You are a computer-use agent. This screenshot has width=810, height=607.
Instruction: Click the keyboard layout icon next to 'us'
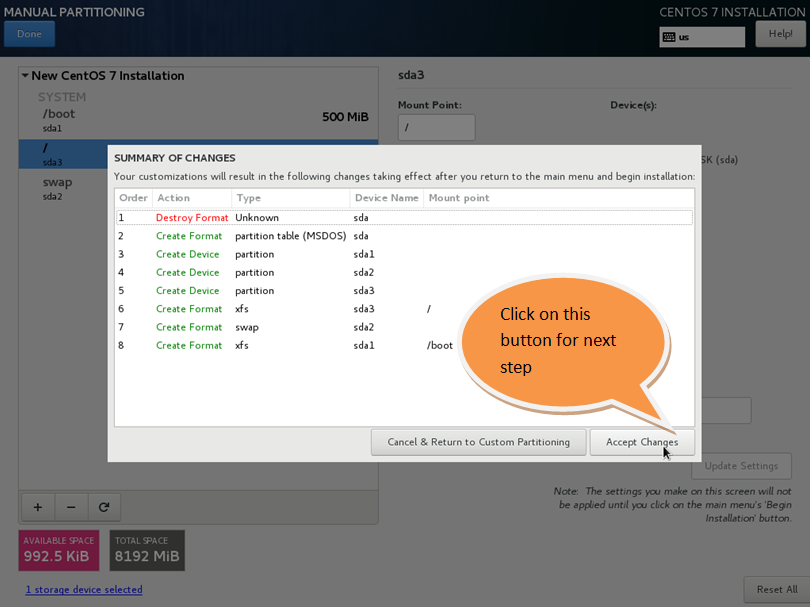[x=669, y=37]
